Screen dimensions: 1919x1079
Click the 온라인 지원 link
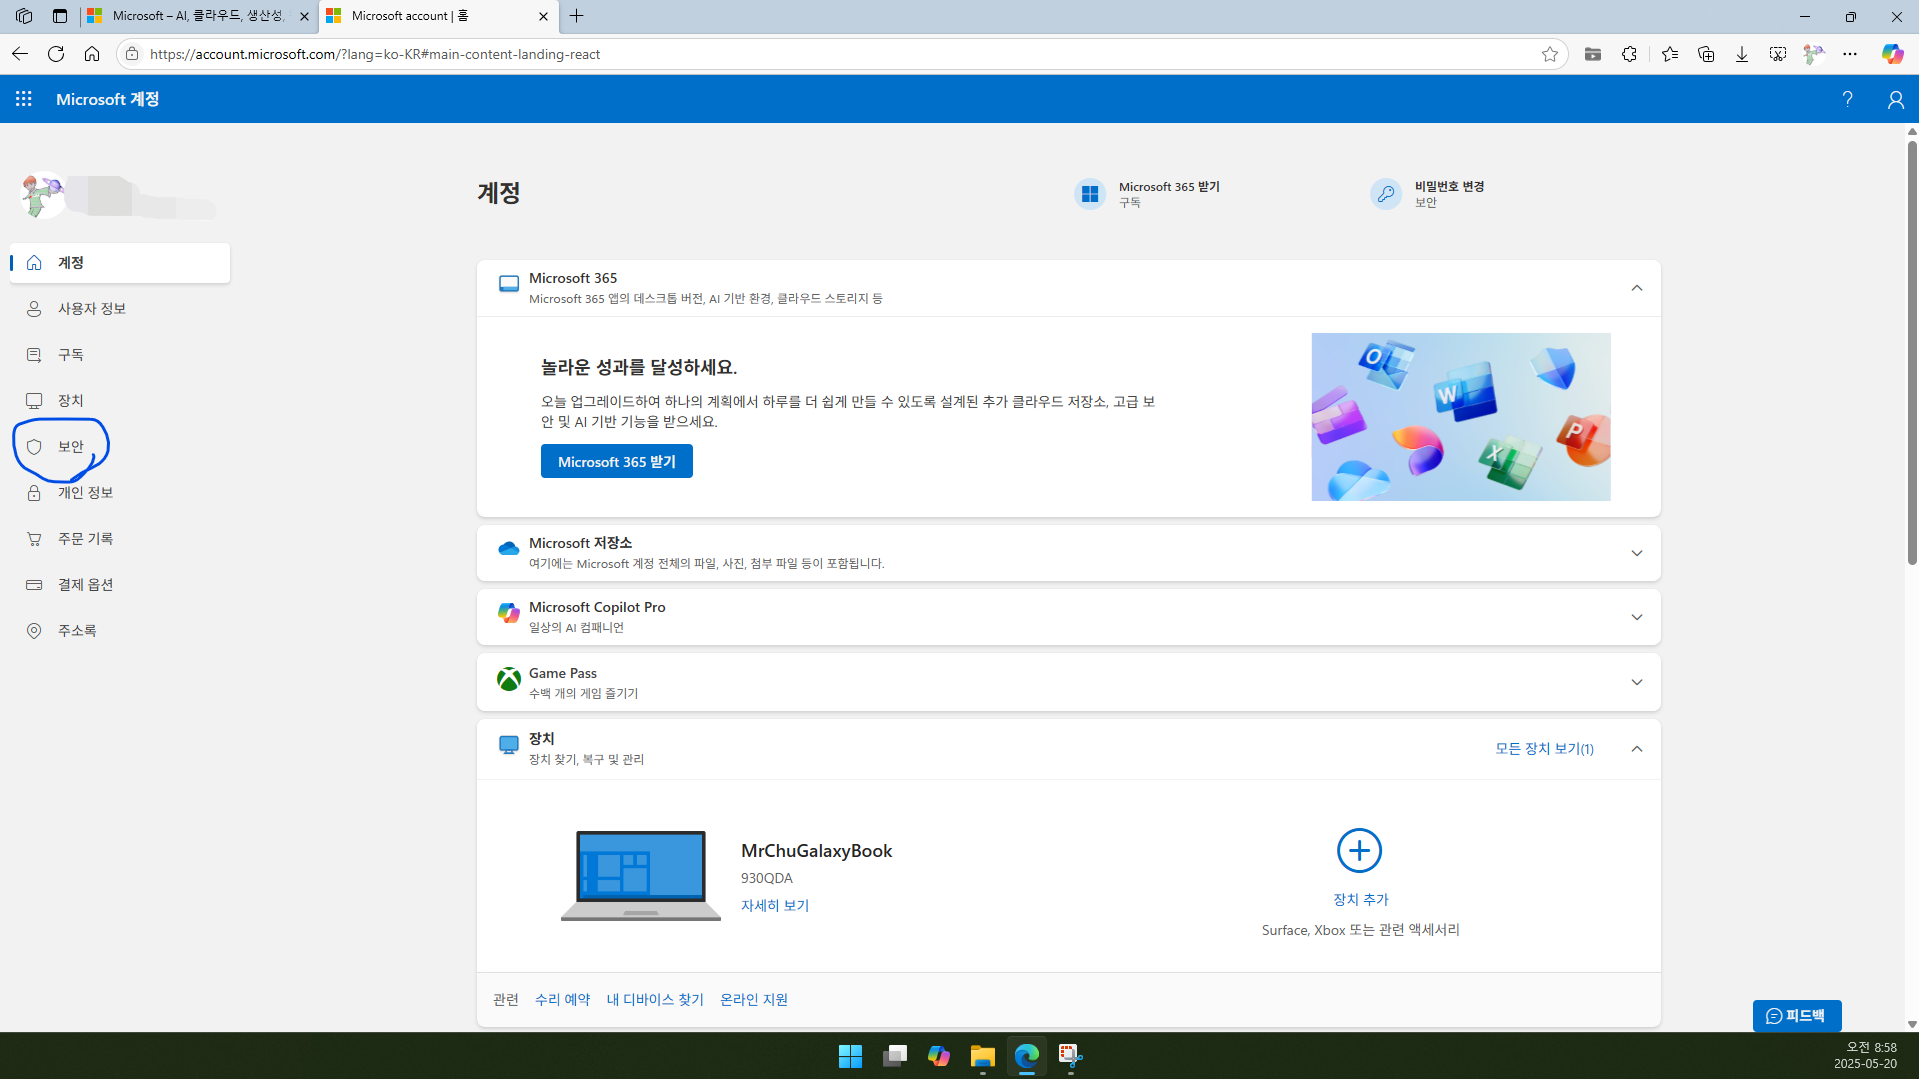tap(754, 999)
